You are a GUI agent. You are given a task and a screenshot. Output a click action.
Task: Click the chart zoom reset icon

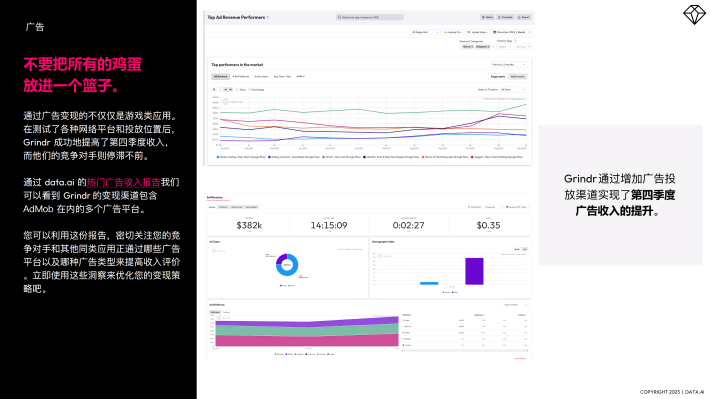(225, 90)
